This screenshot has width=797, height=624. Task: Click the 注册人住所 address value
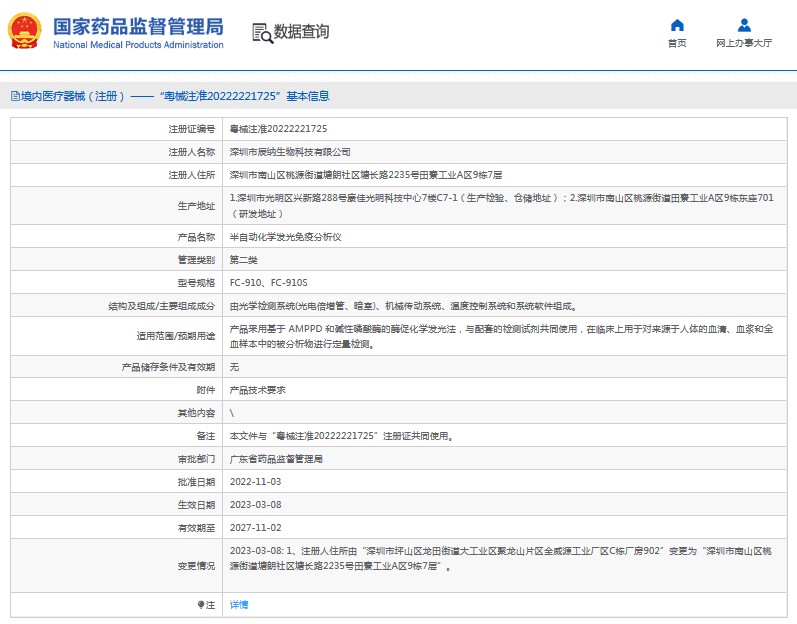pos(365,175)
